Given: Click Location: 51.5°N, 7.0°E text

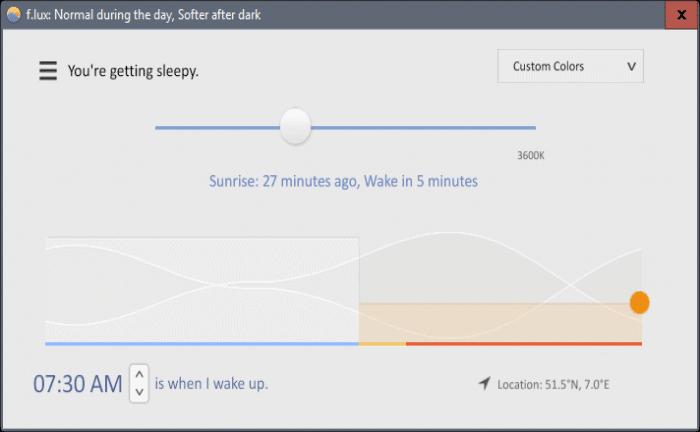Looking at the screenshot, I should coord(553,384).
